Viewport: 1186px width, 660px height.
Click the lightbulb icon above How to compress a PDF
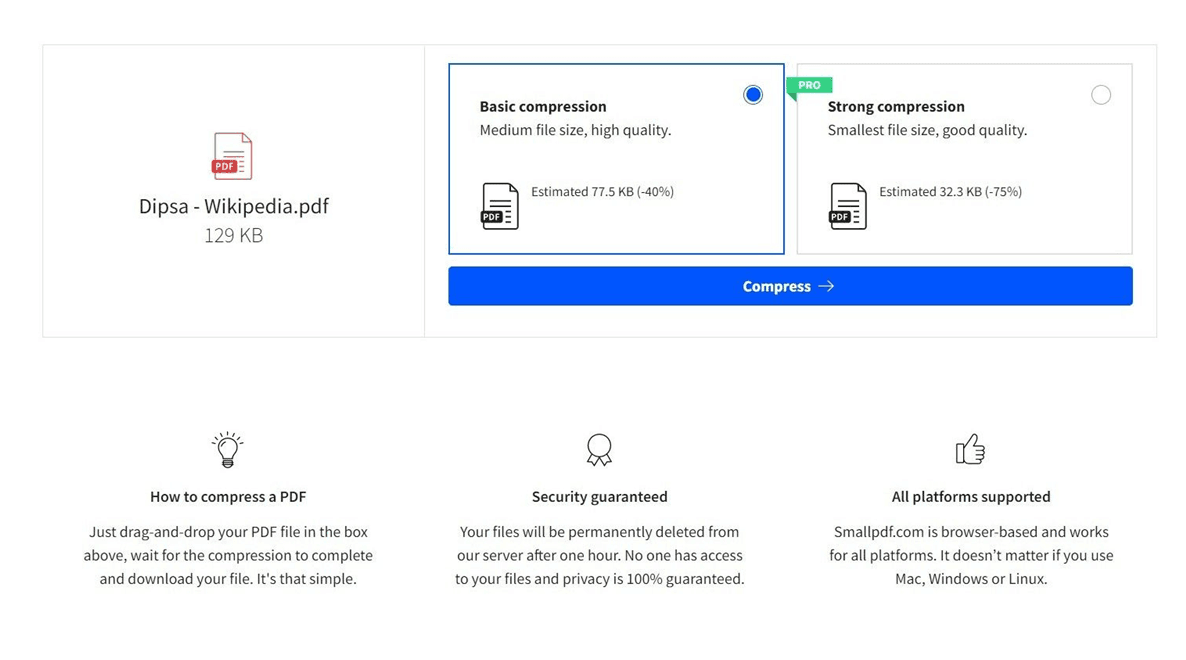click(227, 450)
